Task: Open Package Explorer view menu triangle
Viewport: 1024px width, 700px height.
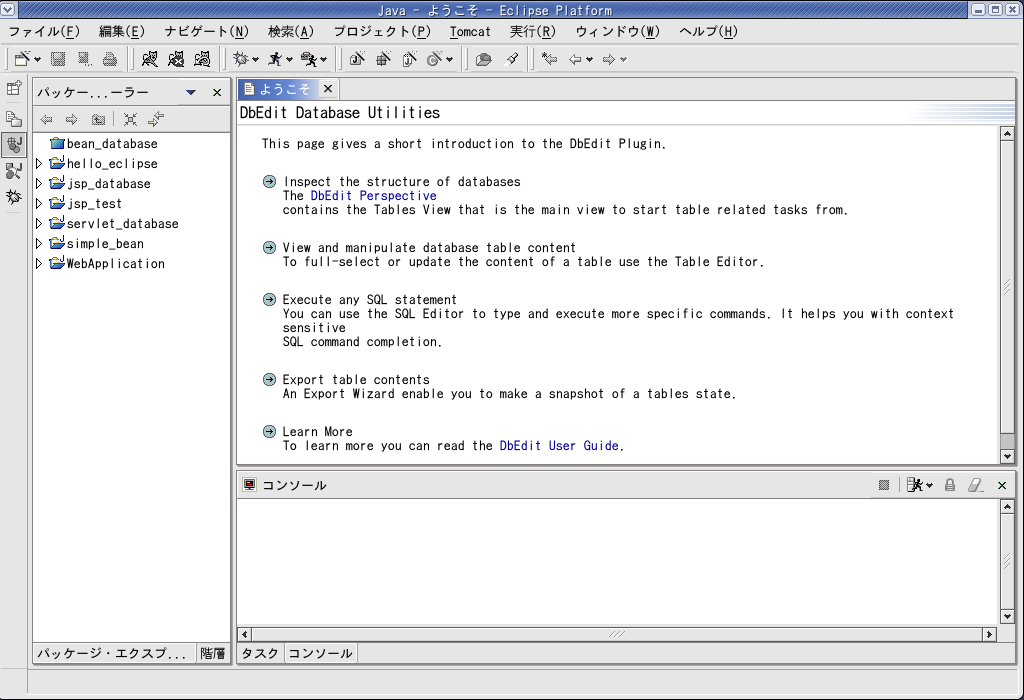Action: coord(191,93)
